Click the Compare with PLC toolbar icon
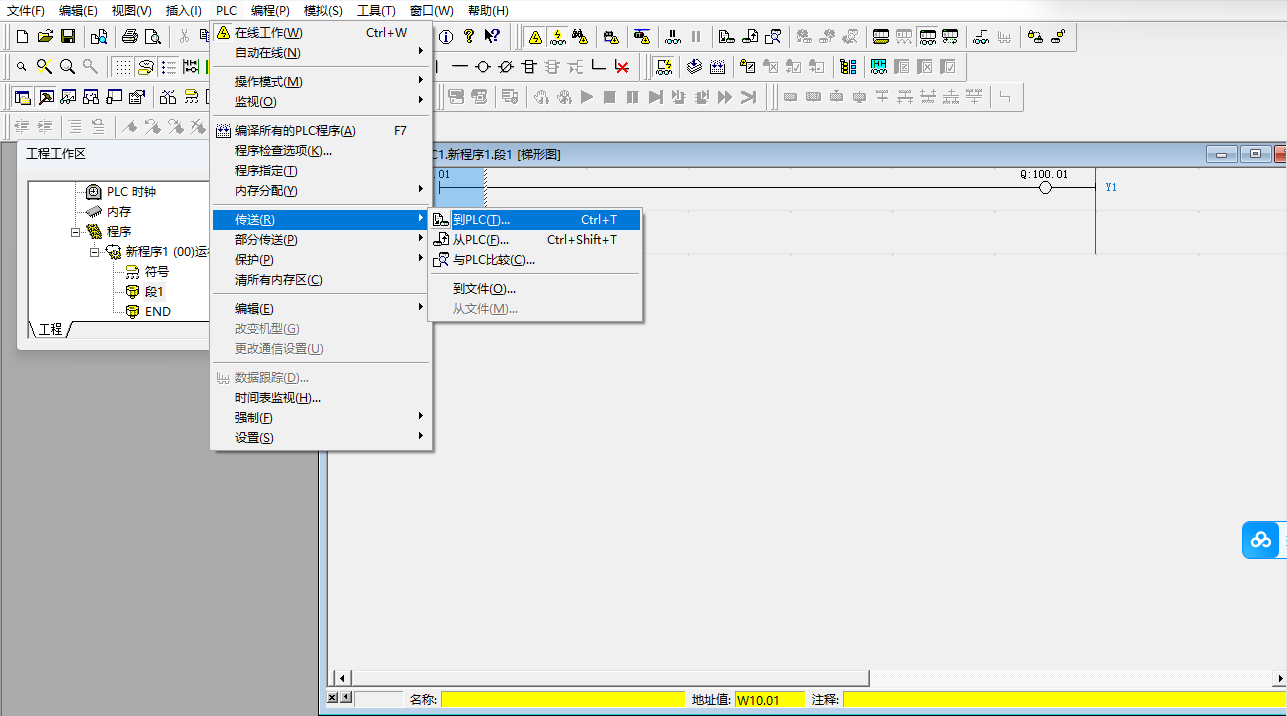The width and height of the screenshot is (1287, 716). click(x=772, y=37)
